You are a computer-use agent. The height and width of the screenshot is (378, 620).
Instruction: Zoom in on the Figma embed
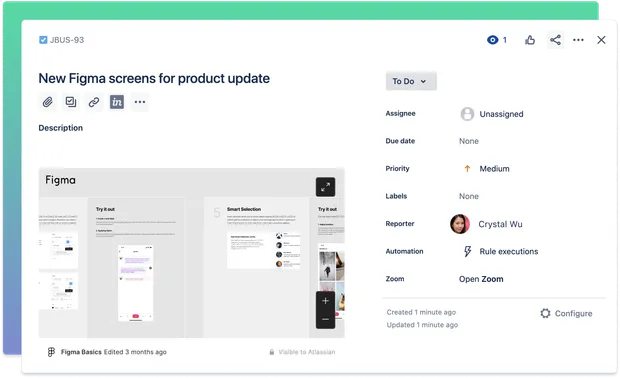[x=325, y=301]
